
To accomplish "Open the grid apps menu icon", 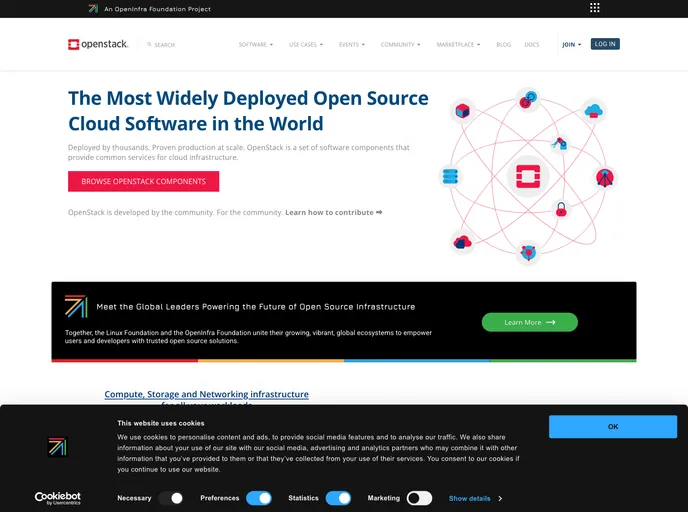I will click(595, 8).
